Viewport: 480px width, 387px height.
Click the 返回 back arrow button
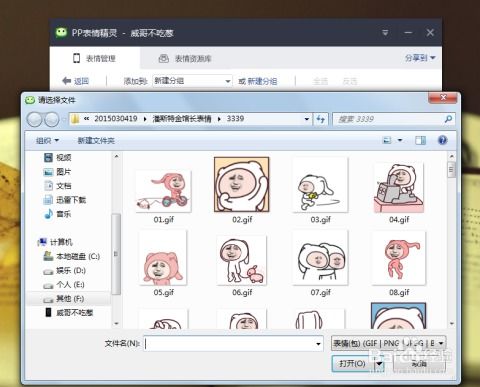click(x=76, y=81)
